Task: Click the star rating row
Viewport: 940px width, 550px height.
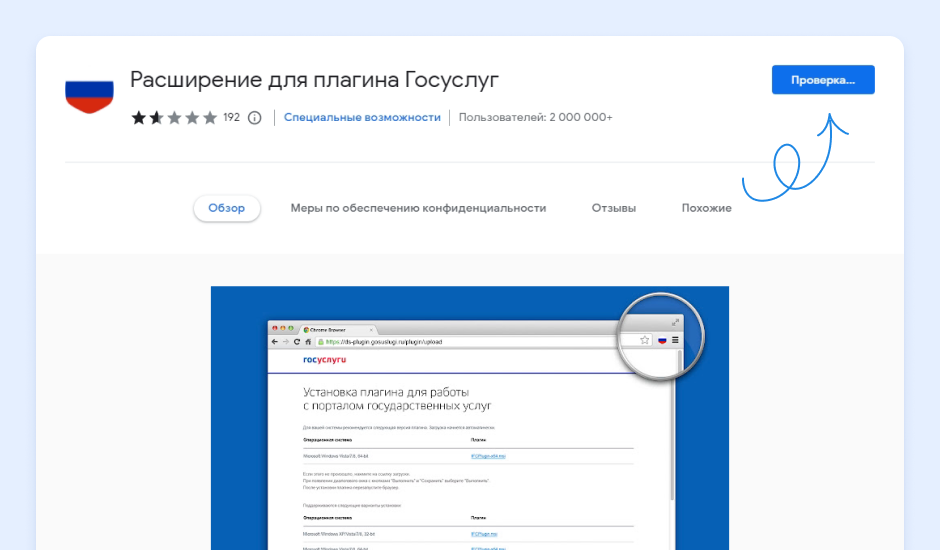Action: (x=174, y=118)
